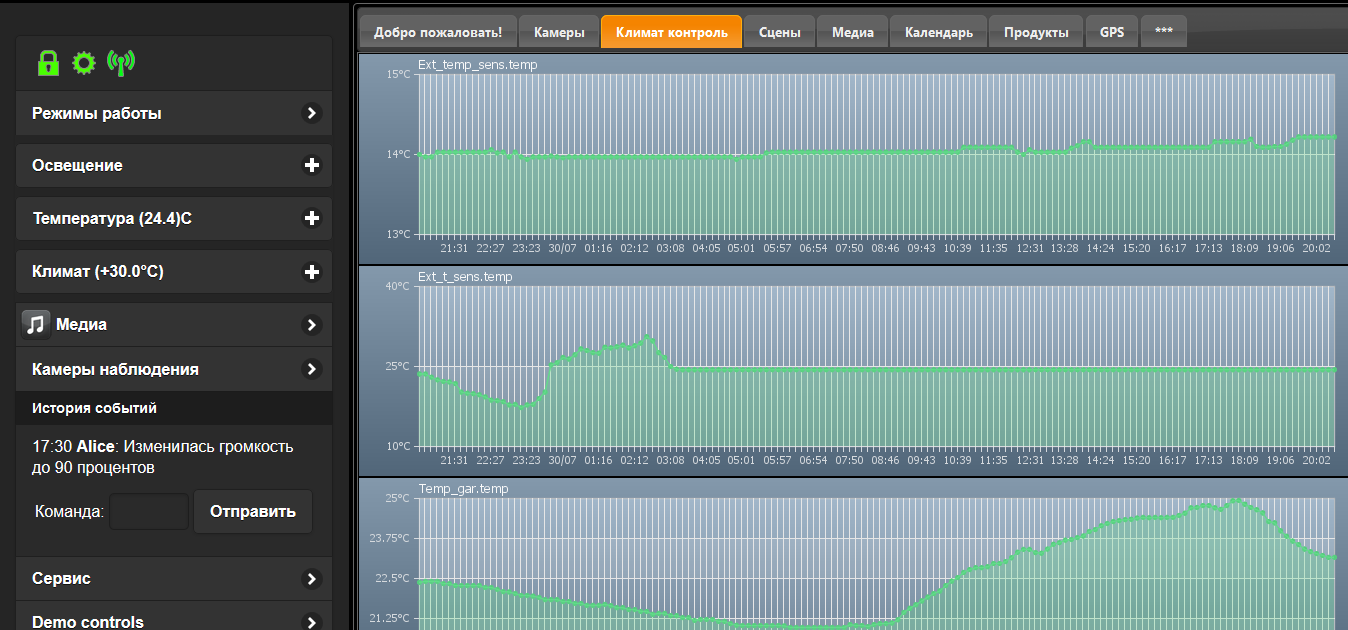Viewport: 1348px width, 630px height.
Task: Expand the Температура (24.4)C section
Action: [312, 218]
